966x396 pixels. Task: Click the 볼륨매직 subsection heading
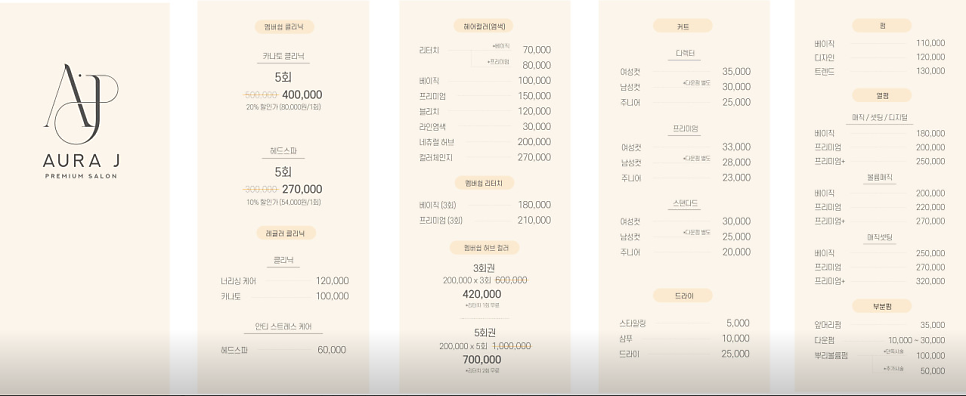[880, 177]
